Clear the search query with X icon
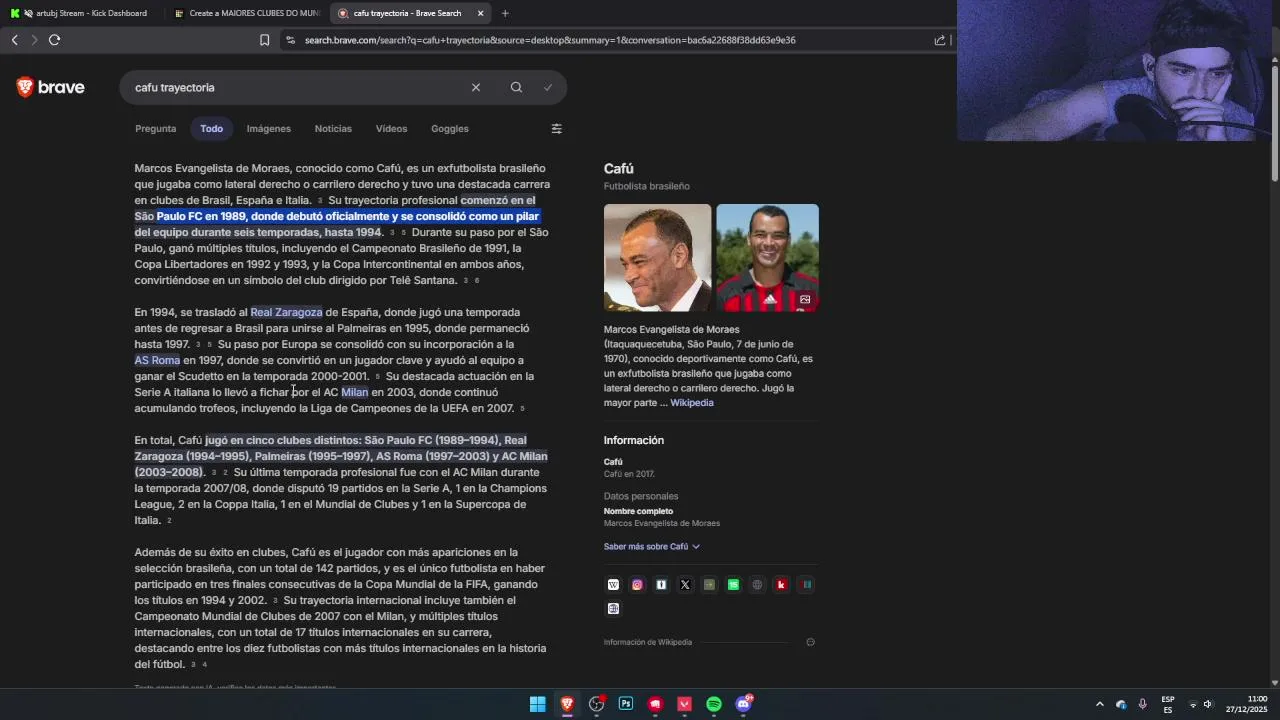 (476, 88)
